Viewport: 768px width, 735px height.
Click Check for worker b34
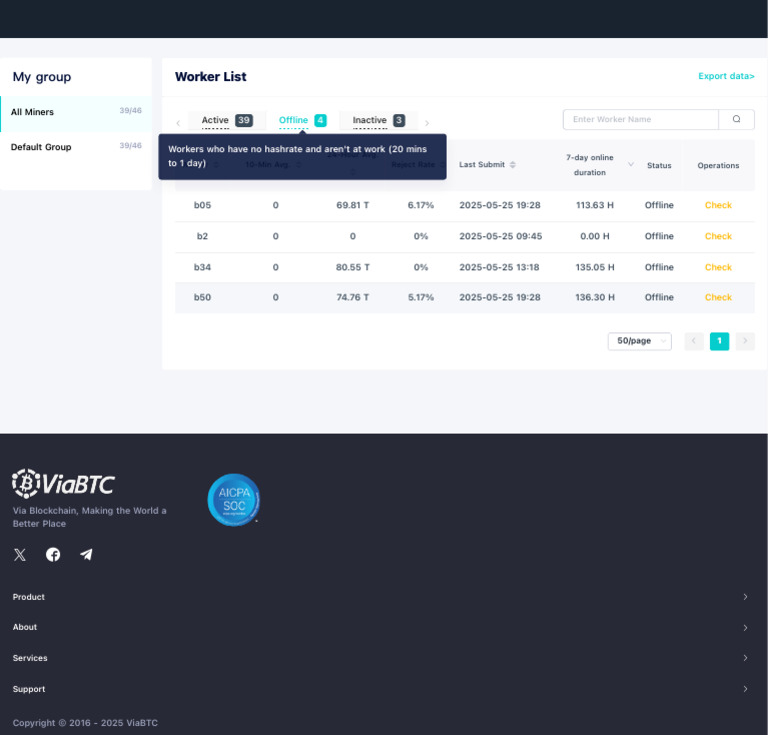click(x=718, y=267)
